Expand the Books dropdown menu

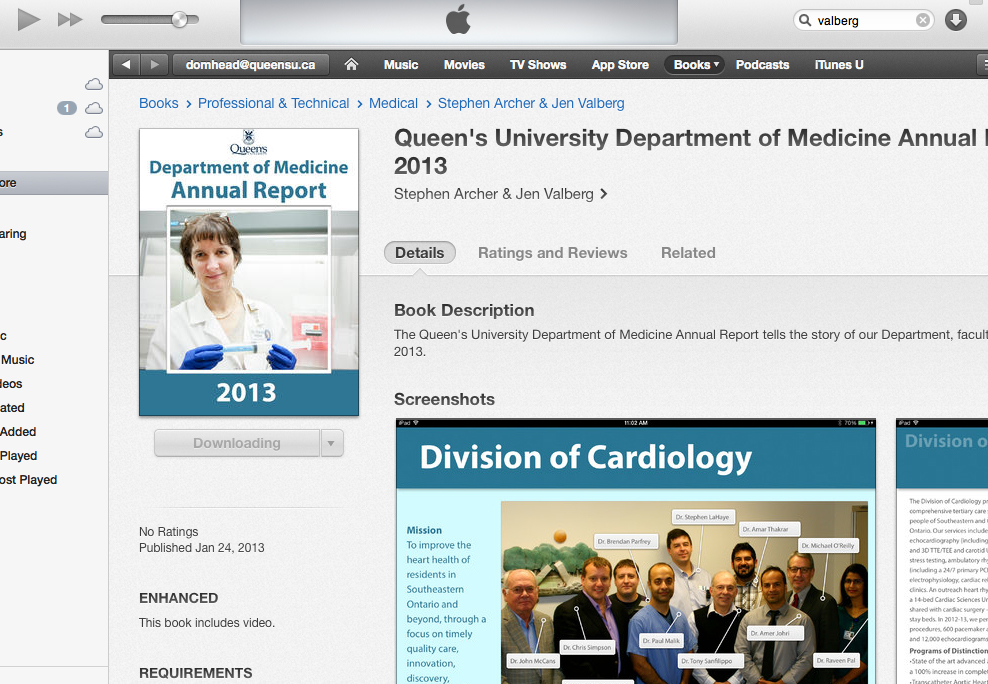point(695,65)
